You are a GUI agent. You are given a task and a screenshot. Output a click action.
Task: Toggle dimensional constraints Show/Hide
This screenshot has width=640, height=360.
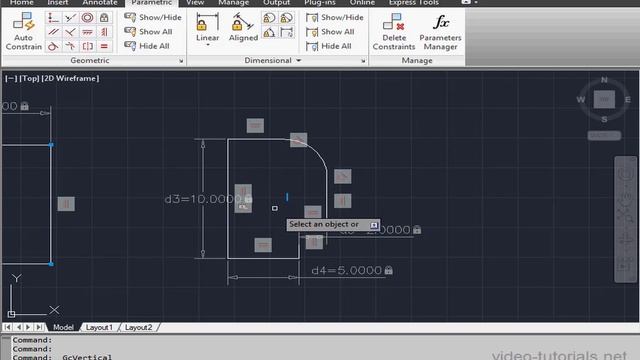[x=335, y=17]
